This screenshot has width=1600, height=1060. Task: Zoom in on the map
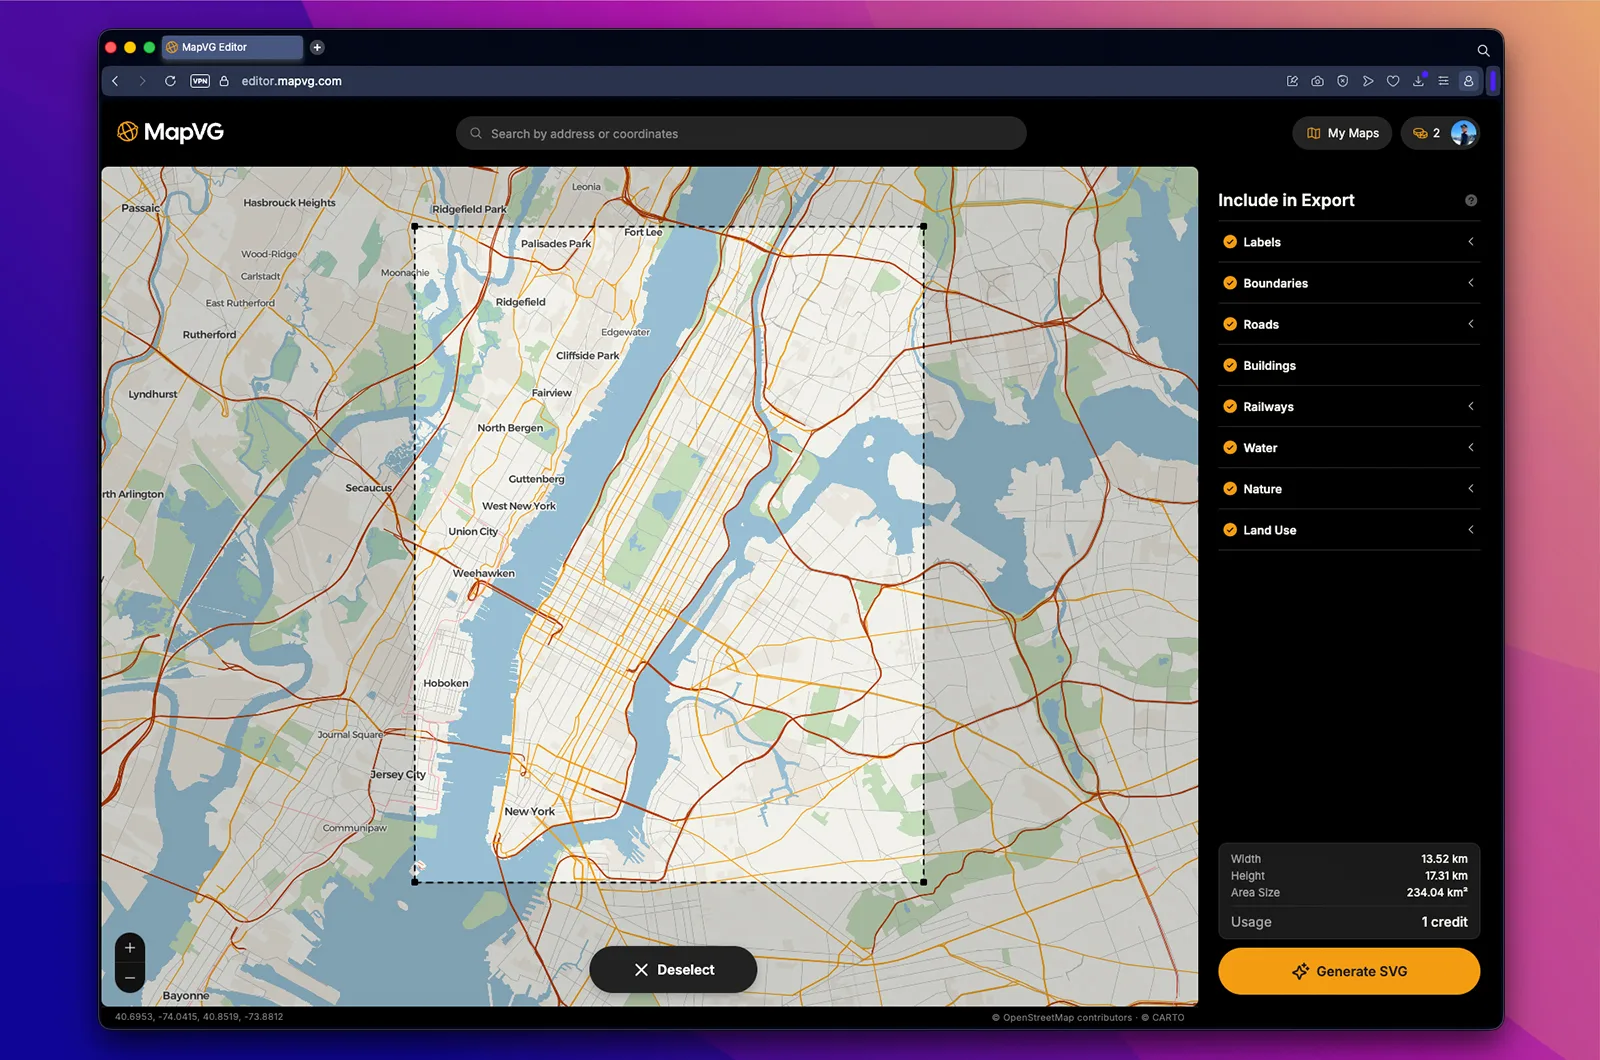pyautogui.click(x=130, y=948)
